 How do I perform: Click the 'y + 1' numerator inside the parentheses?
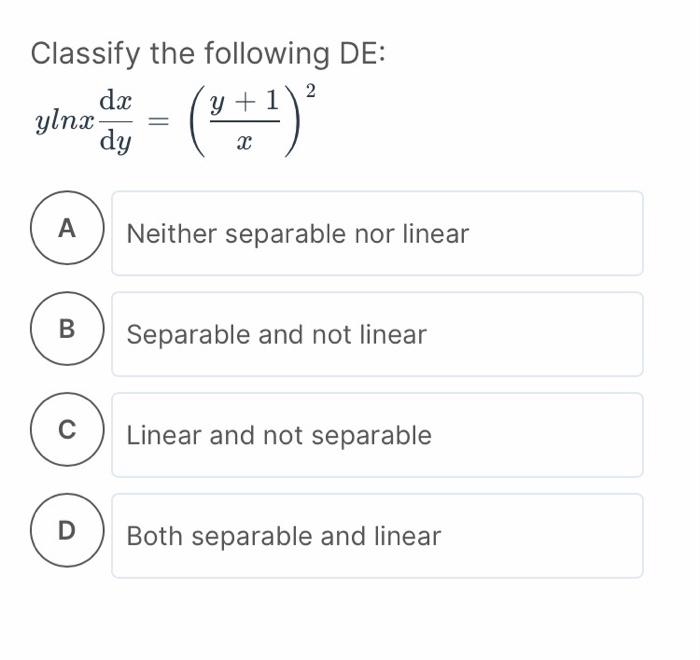[245, 102]
